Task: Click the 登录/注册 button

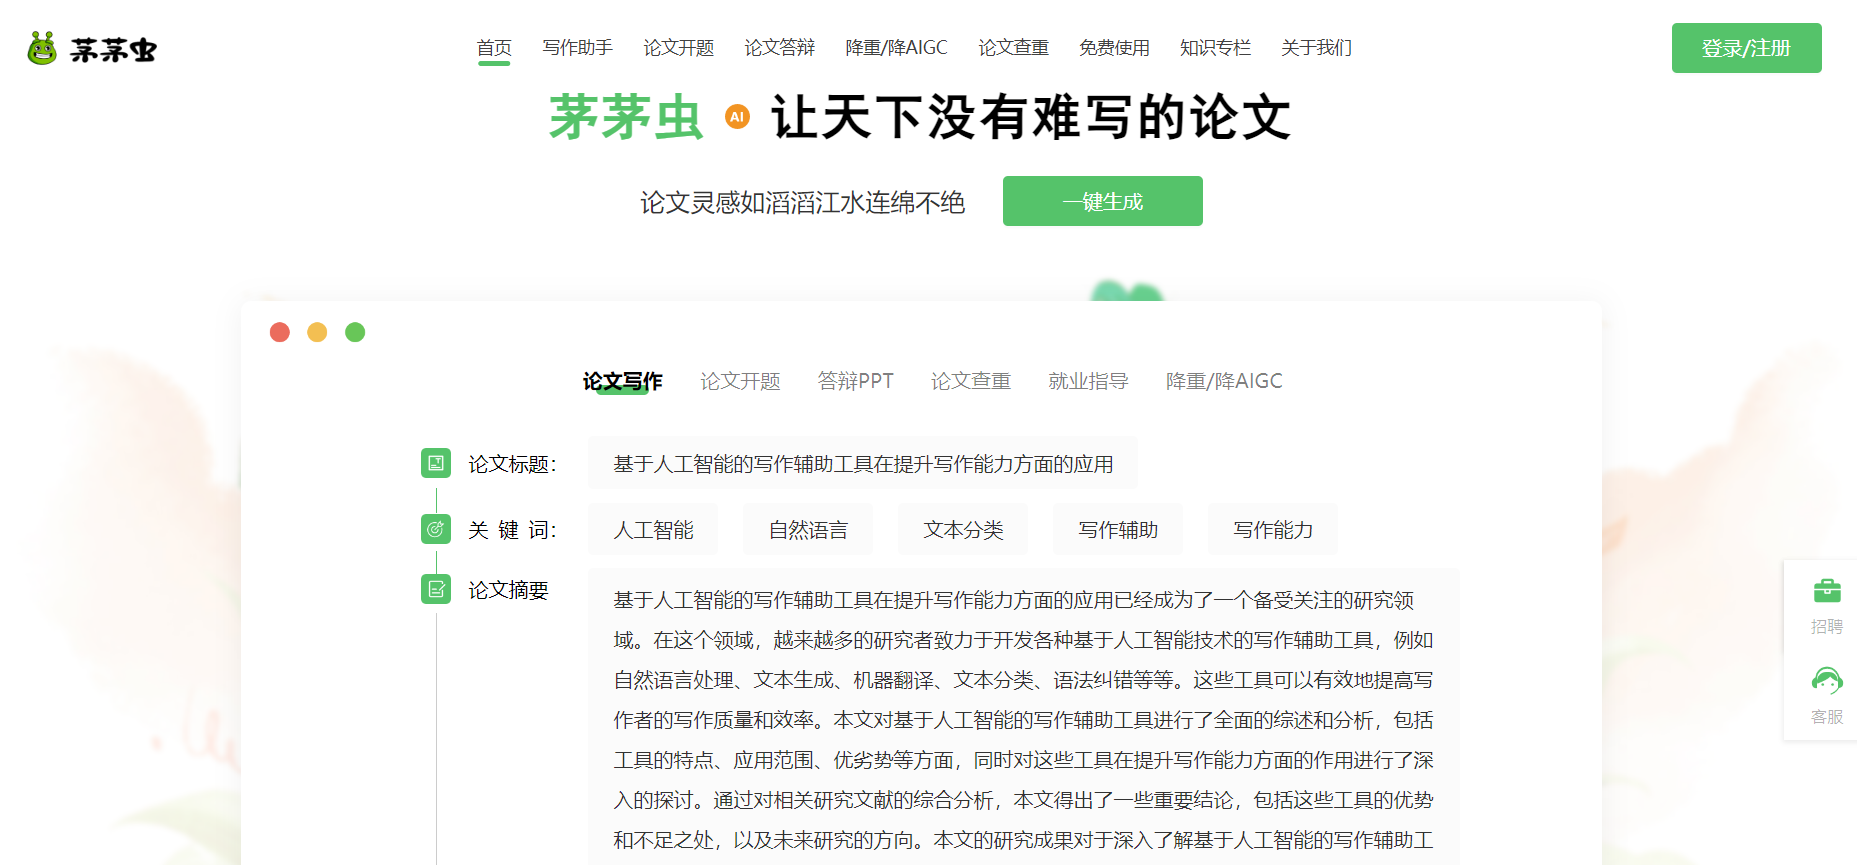Action: click(x=1746, y=48)
